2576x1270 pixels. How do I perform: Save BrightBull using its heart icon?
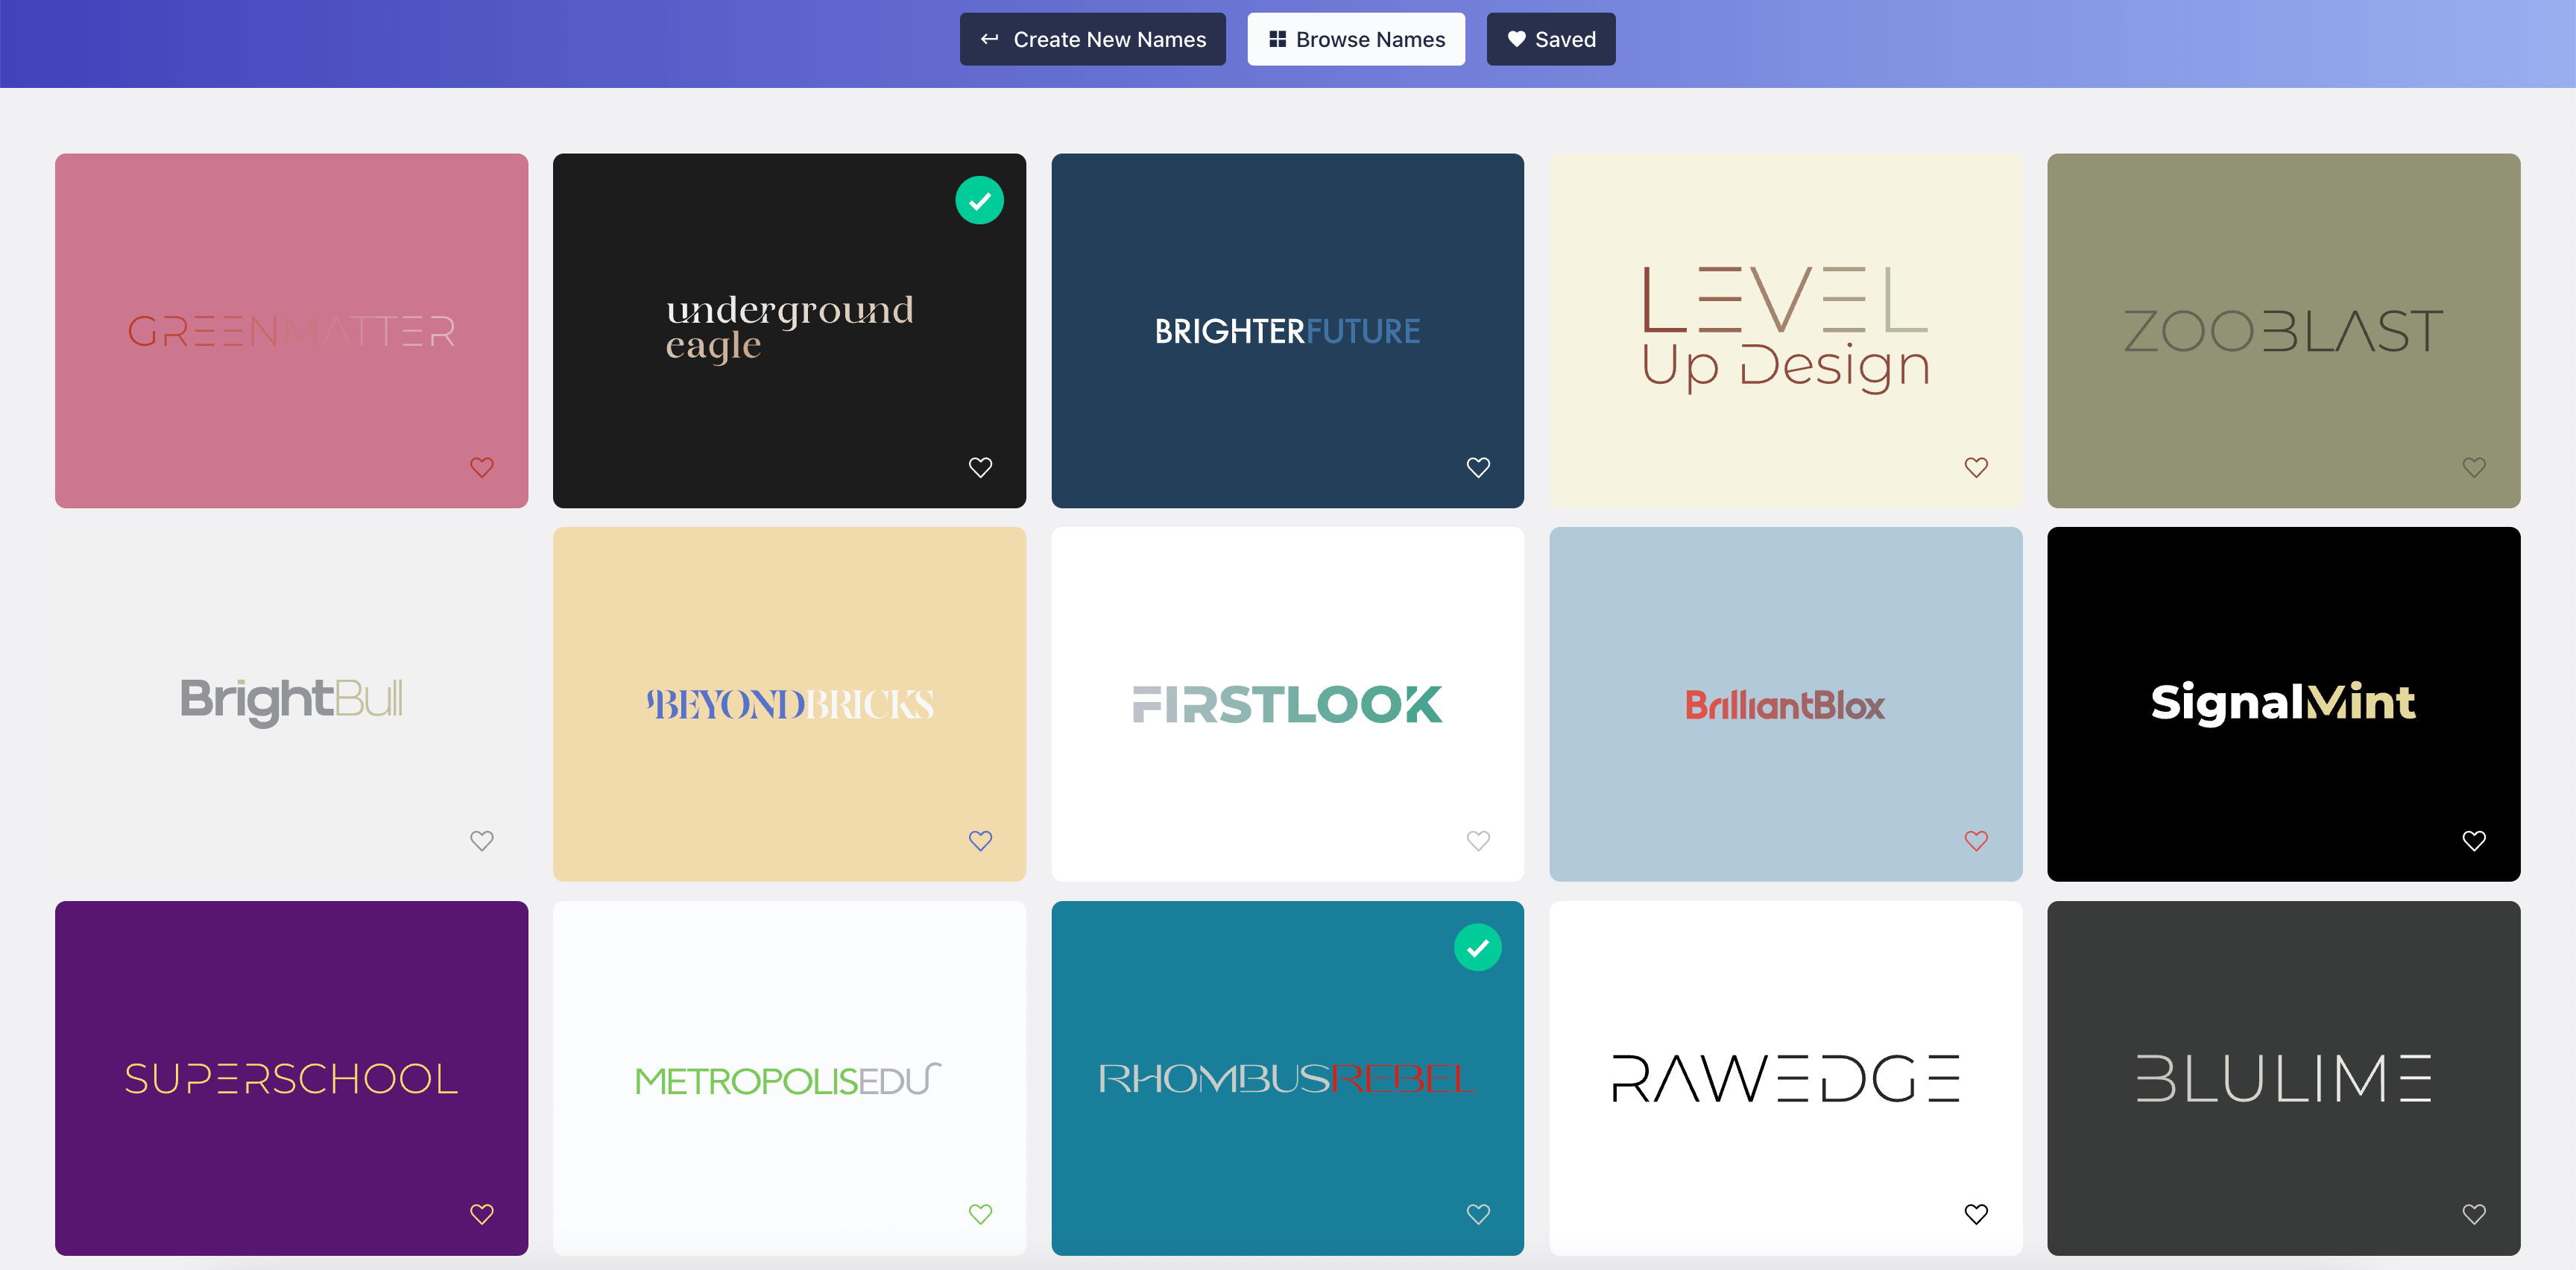482,841
